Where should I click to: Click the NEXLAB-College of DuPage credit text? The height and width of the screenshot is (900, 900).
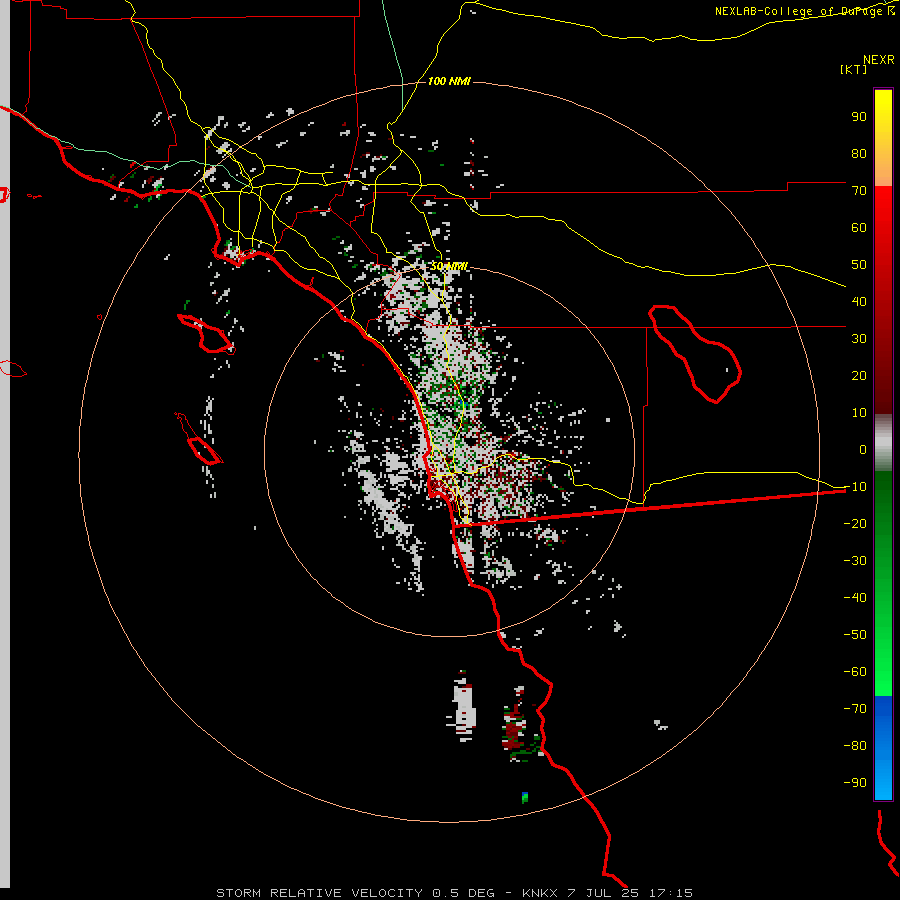click(804, 11)
